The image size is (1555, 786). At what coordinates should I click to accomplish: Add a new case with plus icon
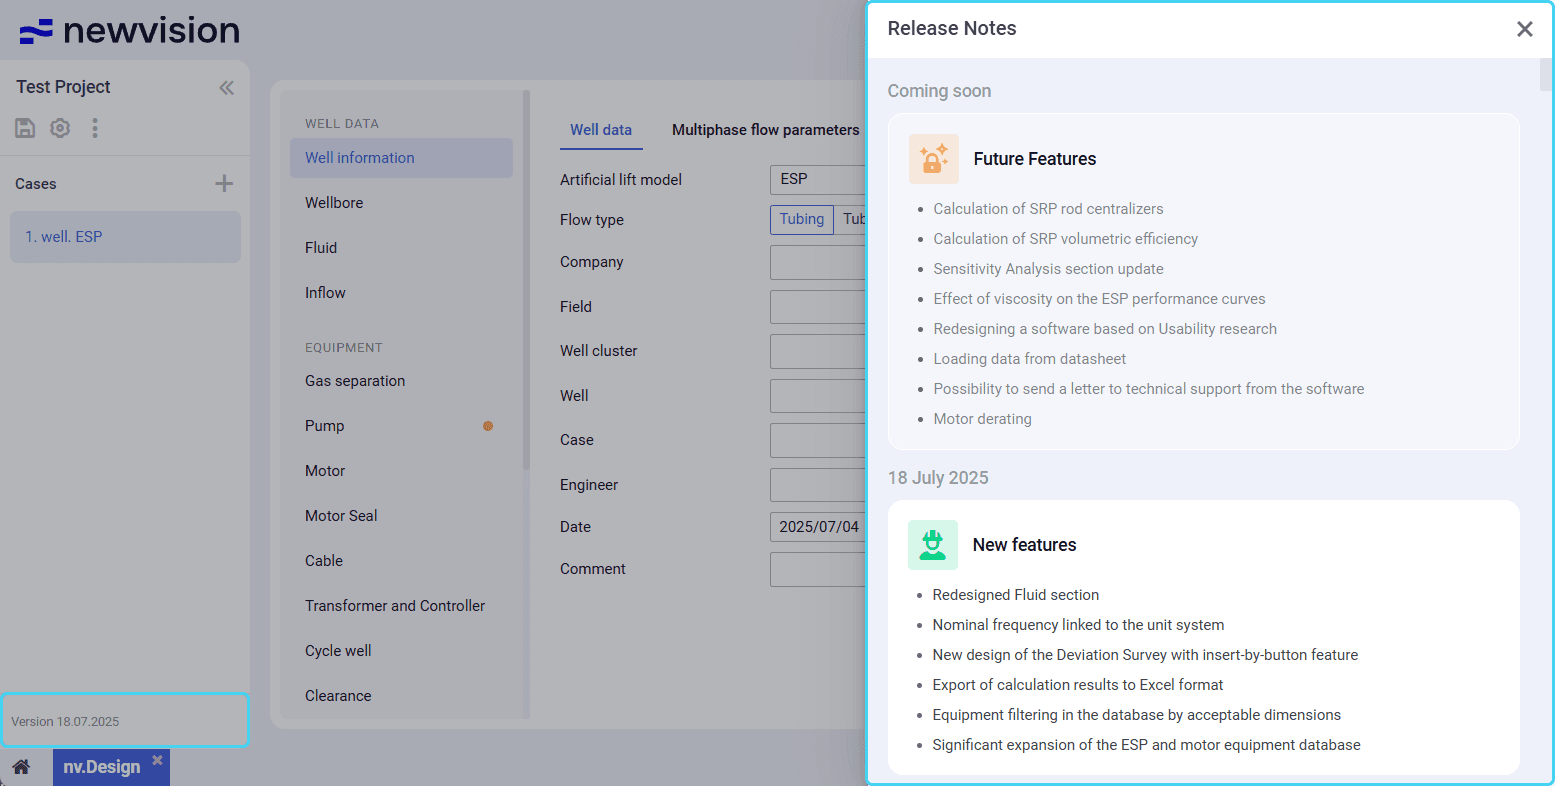pos(224,183)
